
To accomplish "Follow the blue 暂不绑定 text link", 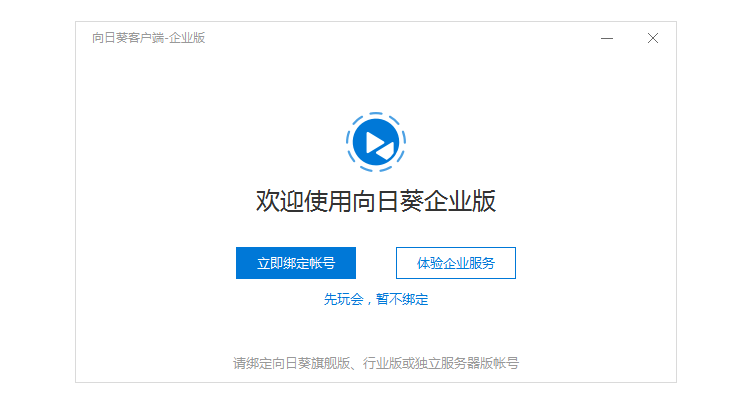I will tap(402, 299).
